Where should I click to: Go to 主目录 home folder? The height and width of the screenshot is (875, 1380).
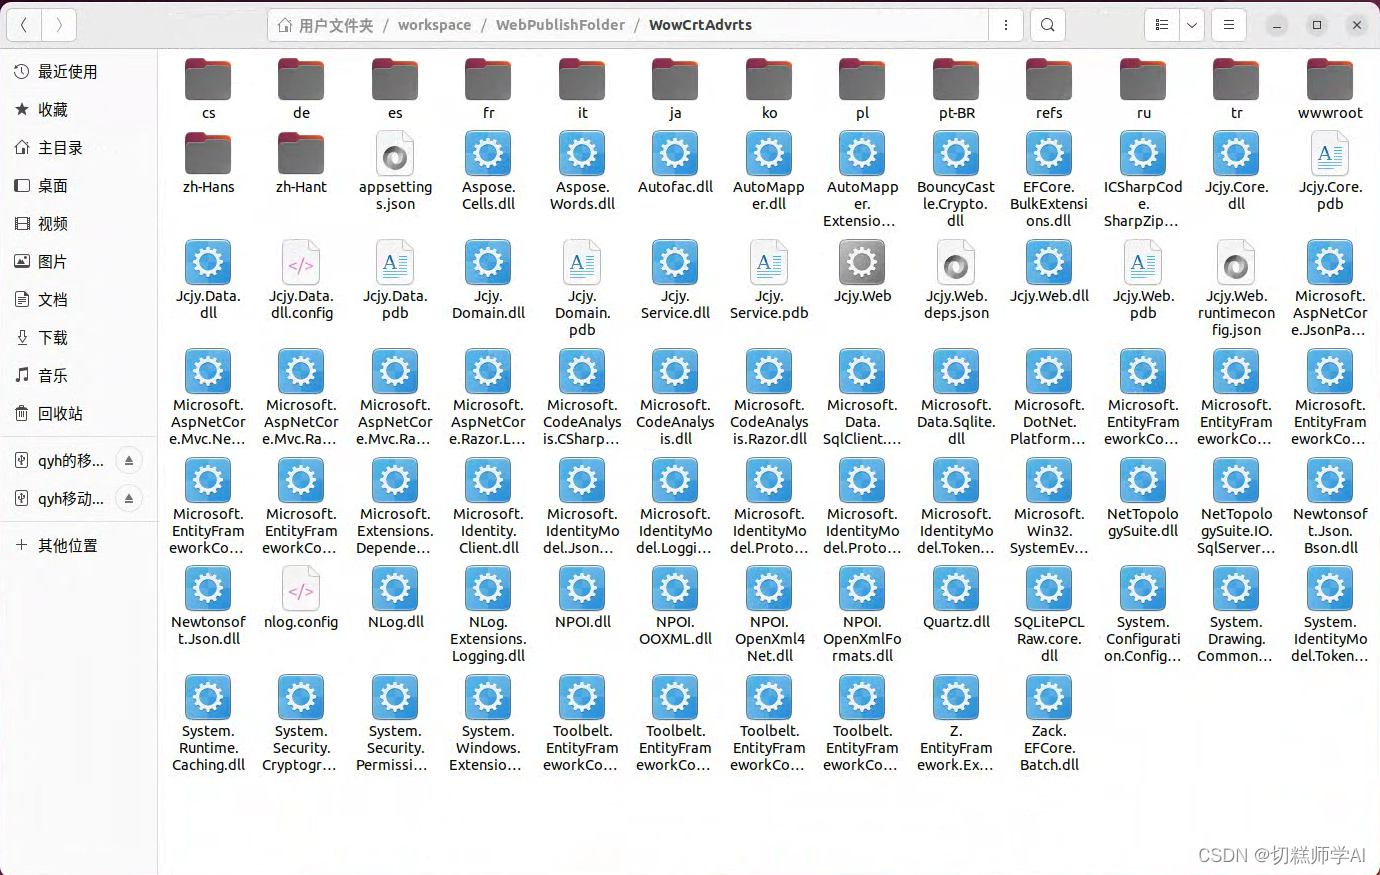[78, 148]
